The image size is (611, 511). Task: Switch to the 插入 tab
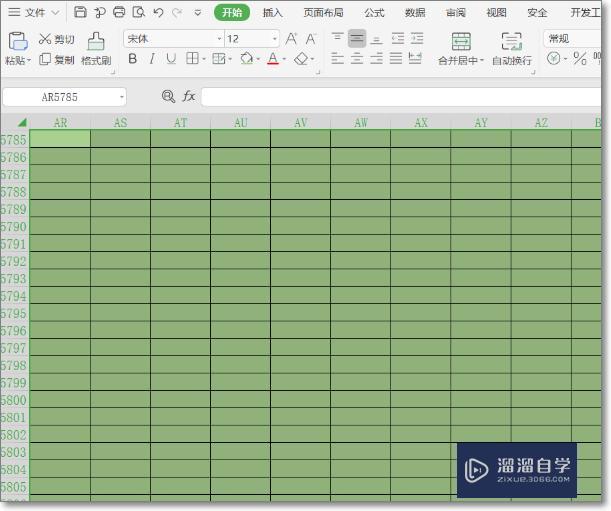272,12
